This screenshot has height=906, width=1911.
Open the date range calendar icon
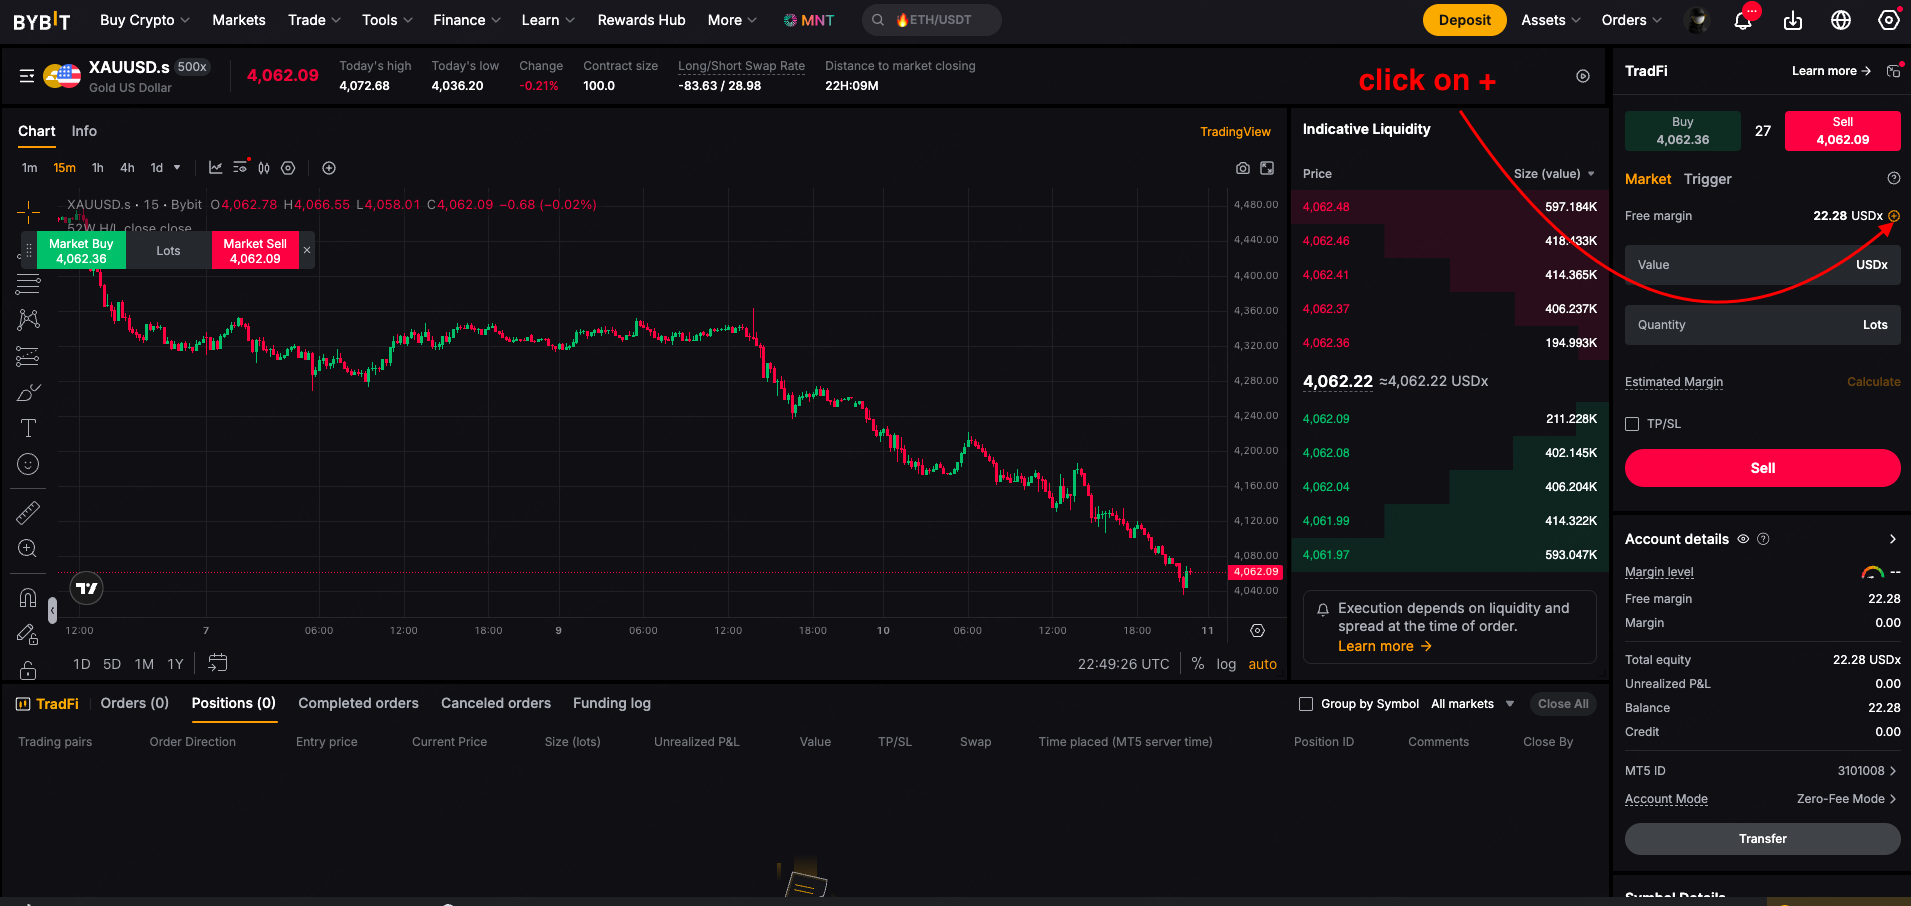tap(217, 663)
